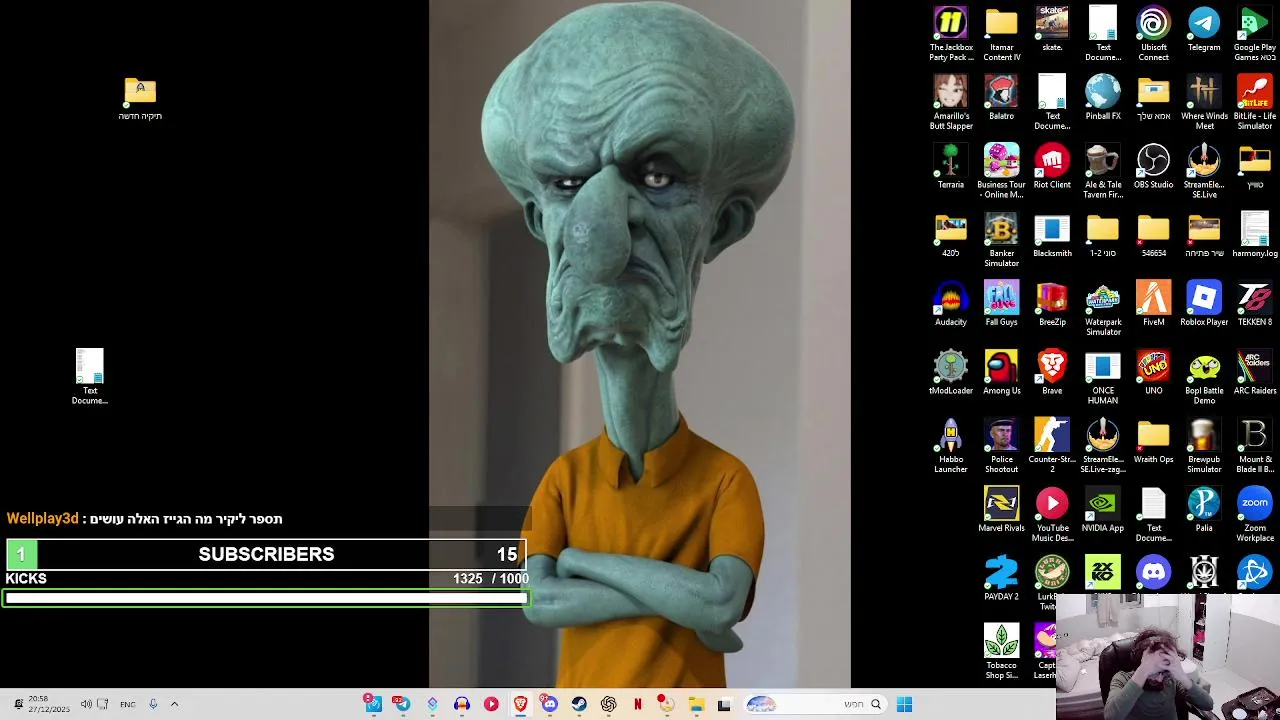Image resolution: width=1280 pixels, height=720 pixels.
Task: Open the Fall Guys shortcut
Action: pos(1001,304)
